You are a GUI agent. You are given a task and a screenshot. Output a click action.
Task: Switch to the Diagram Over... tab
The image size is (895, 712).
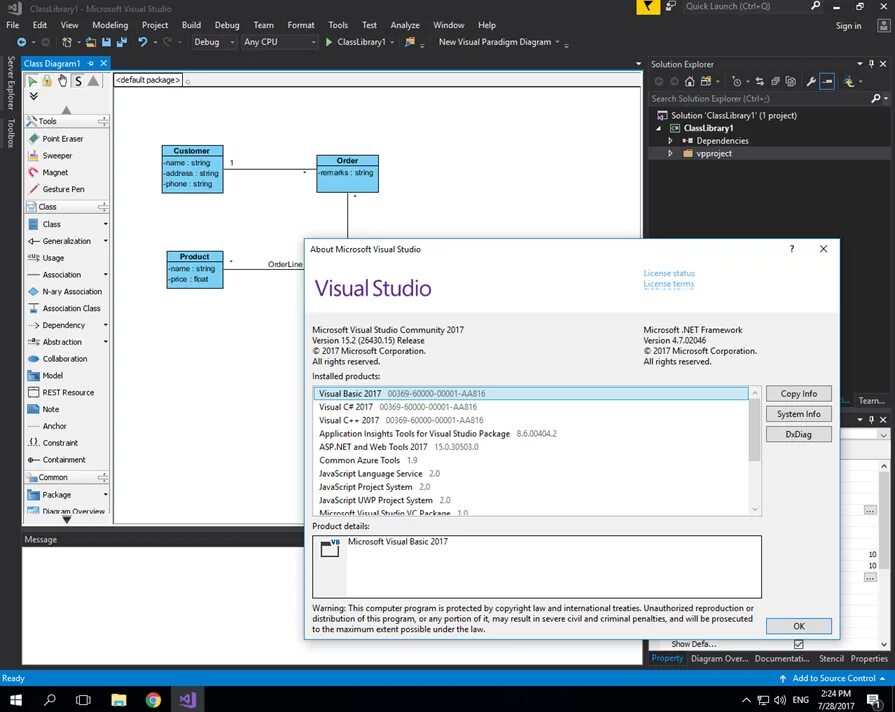[x=719, y=658]
